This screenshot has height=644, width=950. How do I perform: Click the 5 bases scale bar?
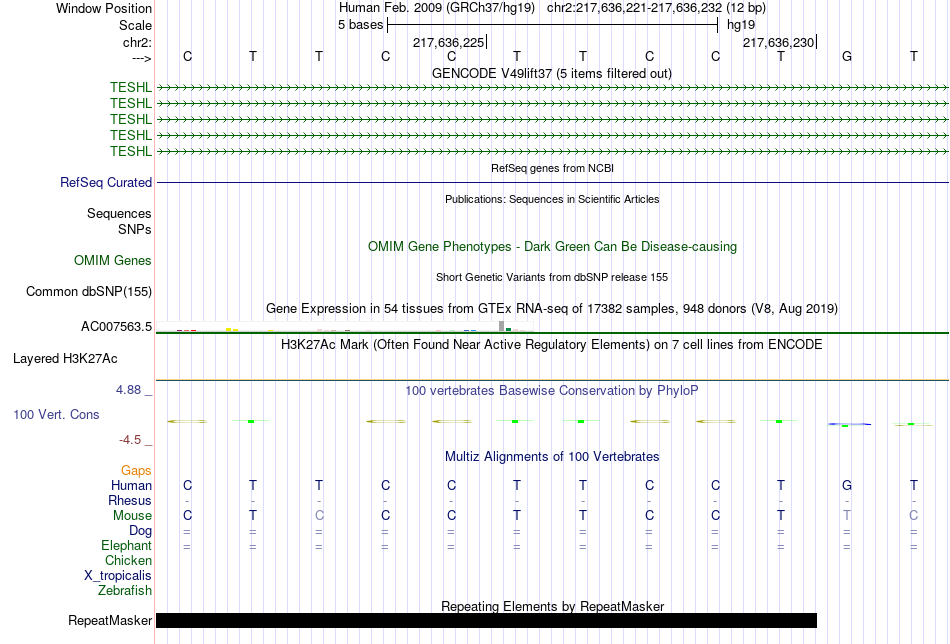(552, 25)
